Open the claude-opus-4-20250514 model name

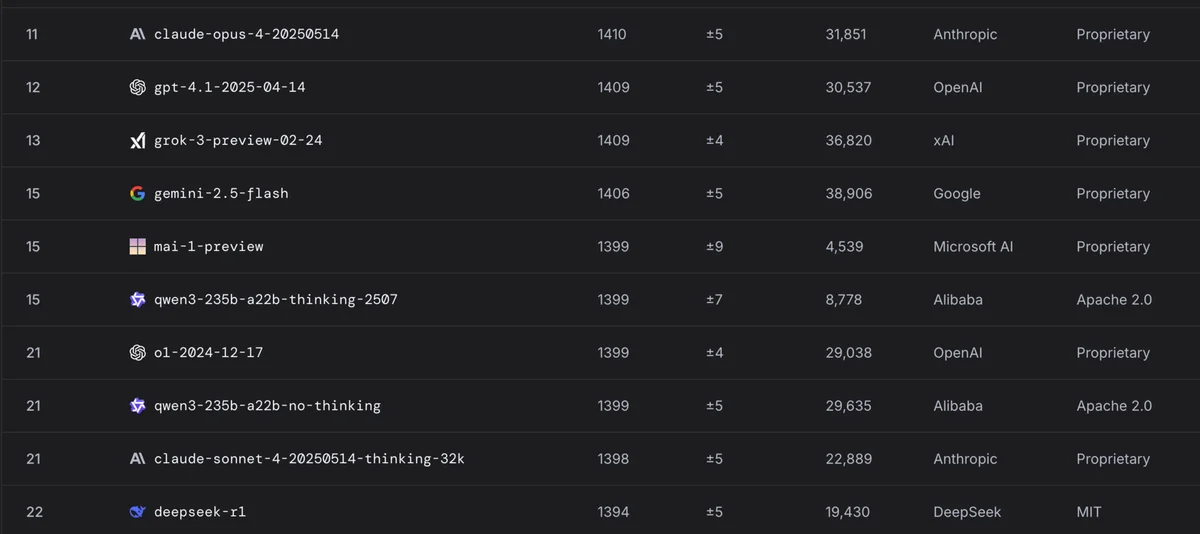click(247, 35)
